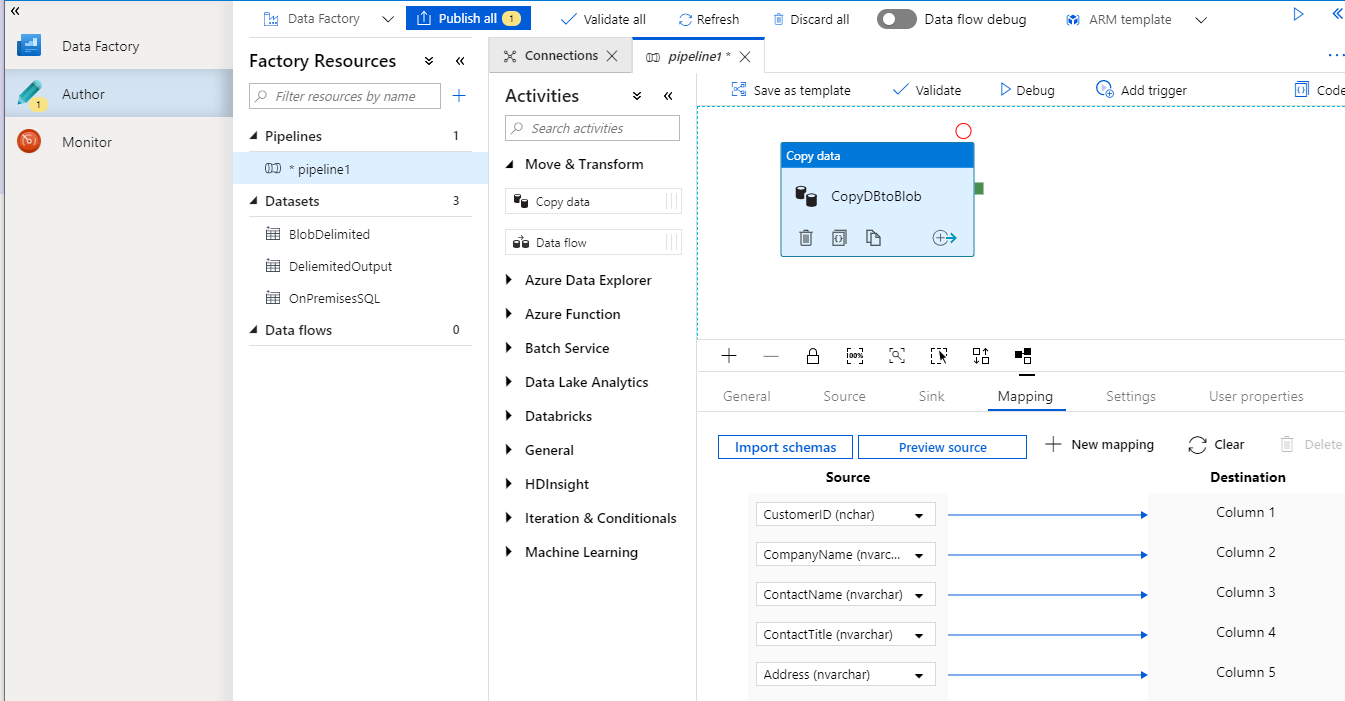Add an activity output via the plus arrow

944,238
